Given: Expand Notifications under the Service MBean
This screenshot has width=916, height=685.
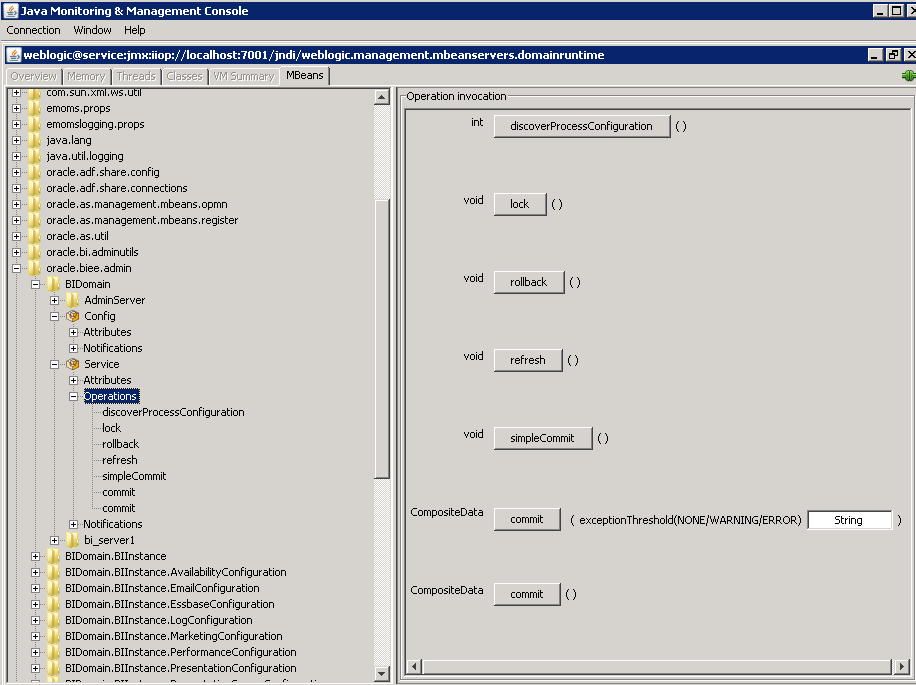Looking at the screenshot, I should (74, 524).
